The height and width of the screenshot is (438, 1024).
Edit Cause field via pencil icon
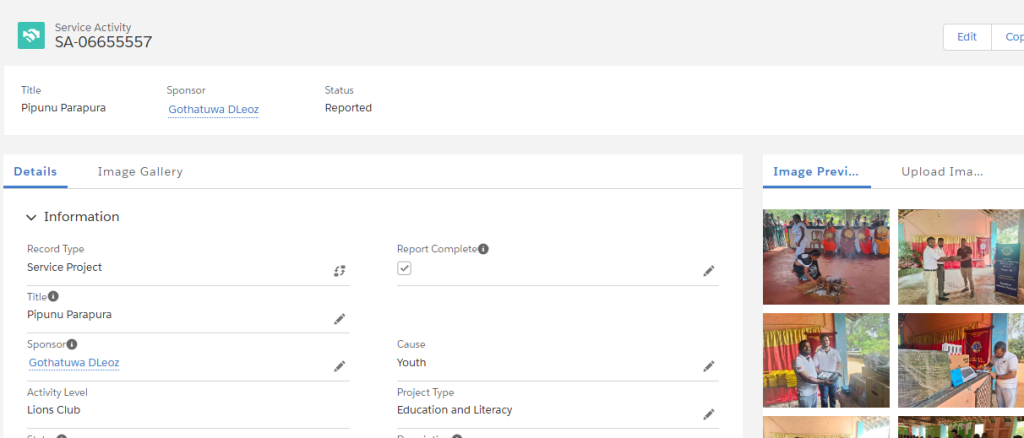(709, 366)
